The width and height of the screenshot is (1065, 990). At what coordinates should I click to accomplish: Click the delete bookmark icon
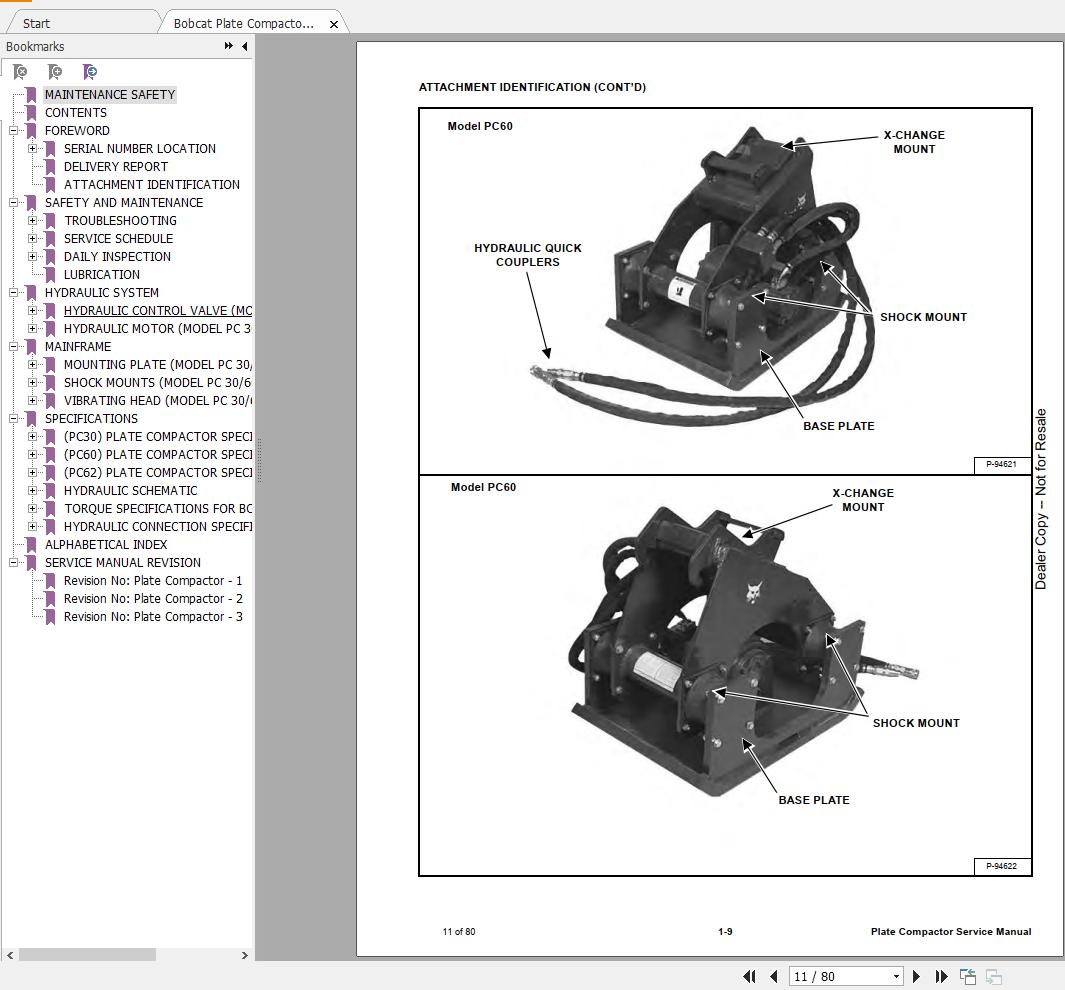(x=20, y=72)
